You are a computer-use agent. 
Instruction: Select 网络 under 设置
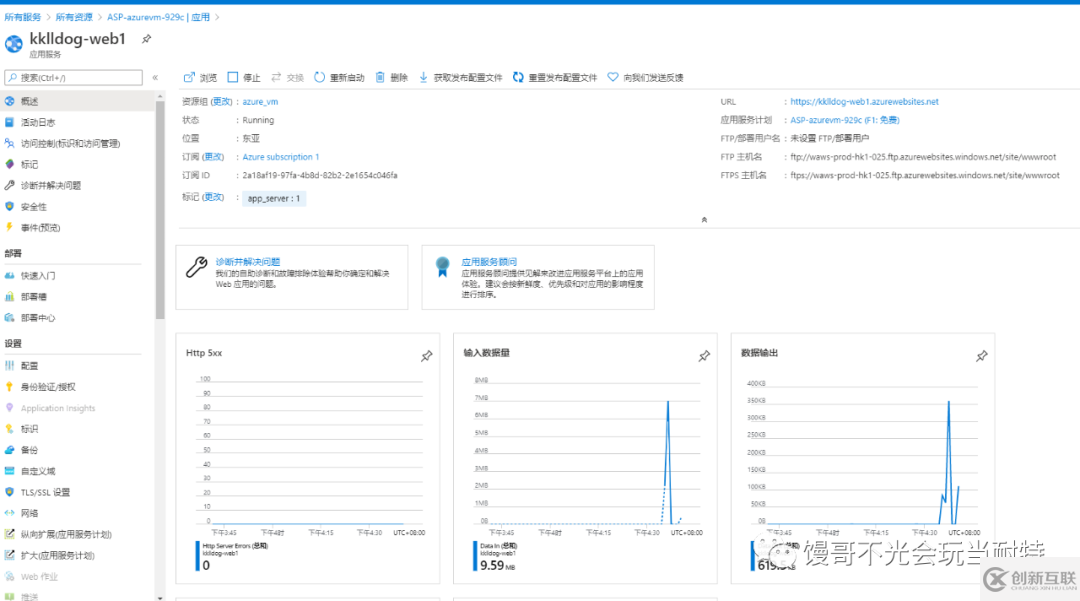click(x=33, y=513)
